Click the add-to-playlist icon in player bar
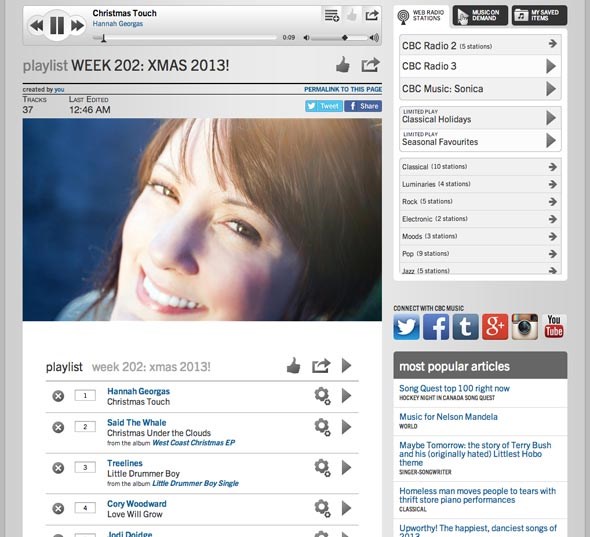Image resolution: width=590 pixels, height=537 pixels. (x=331, y=15)
